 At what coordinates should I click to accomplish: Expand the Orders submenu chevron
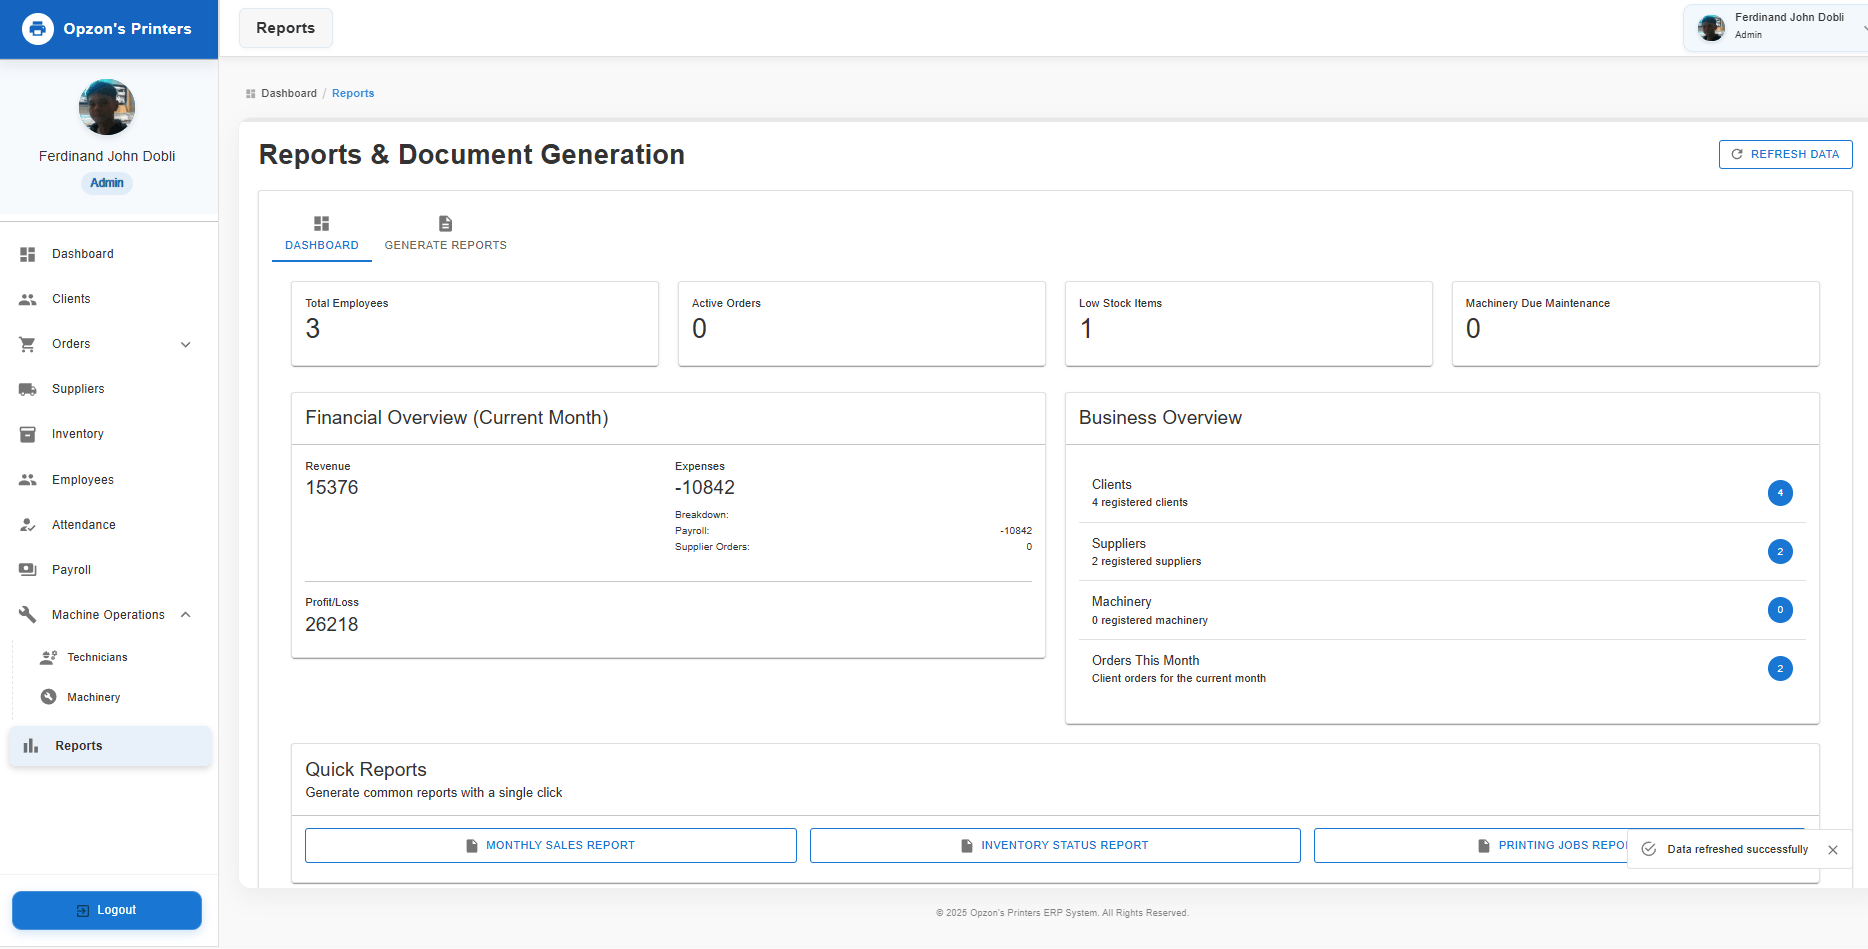185,344
